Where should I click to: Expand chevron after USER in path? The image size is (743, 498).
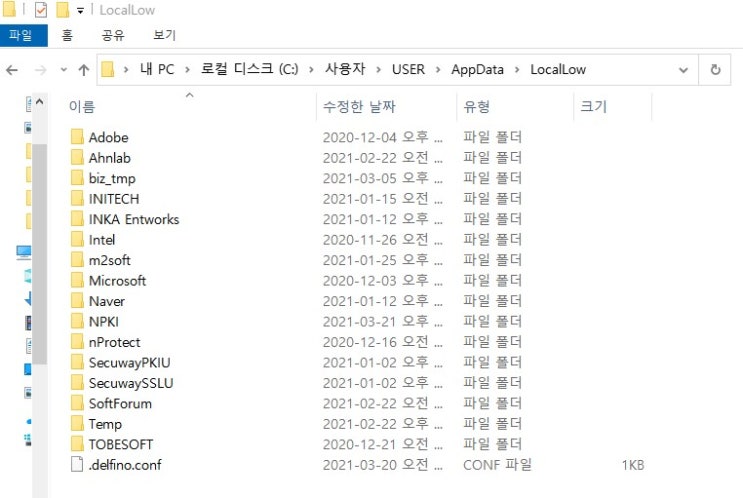438,70
